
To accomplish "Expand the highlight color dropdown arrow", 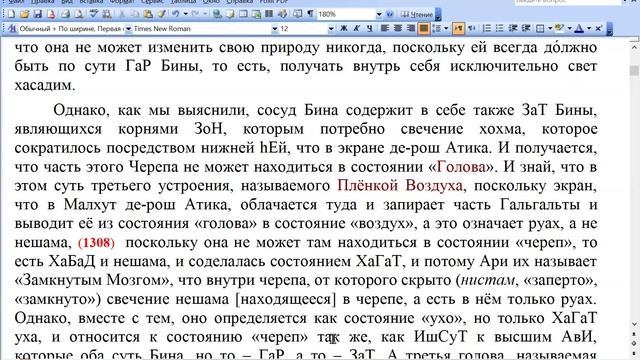I will [569, 28].
